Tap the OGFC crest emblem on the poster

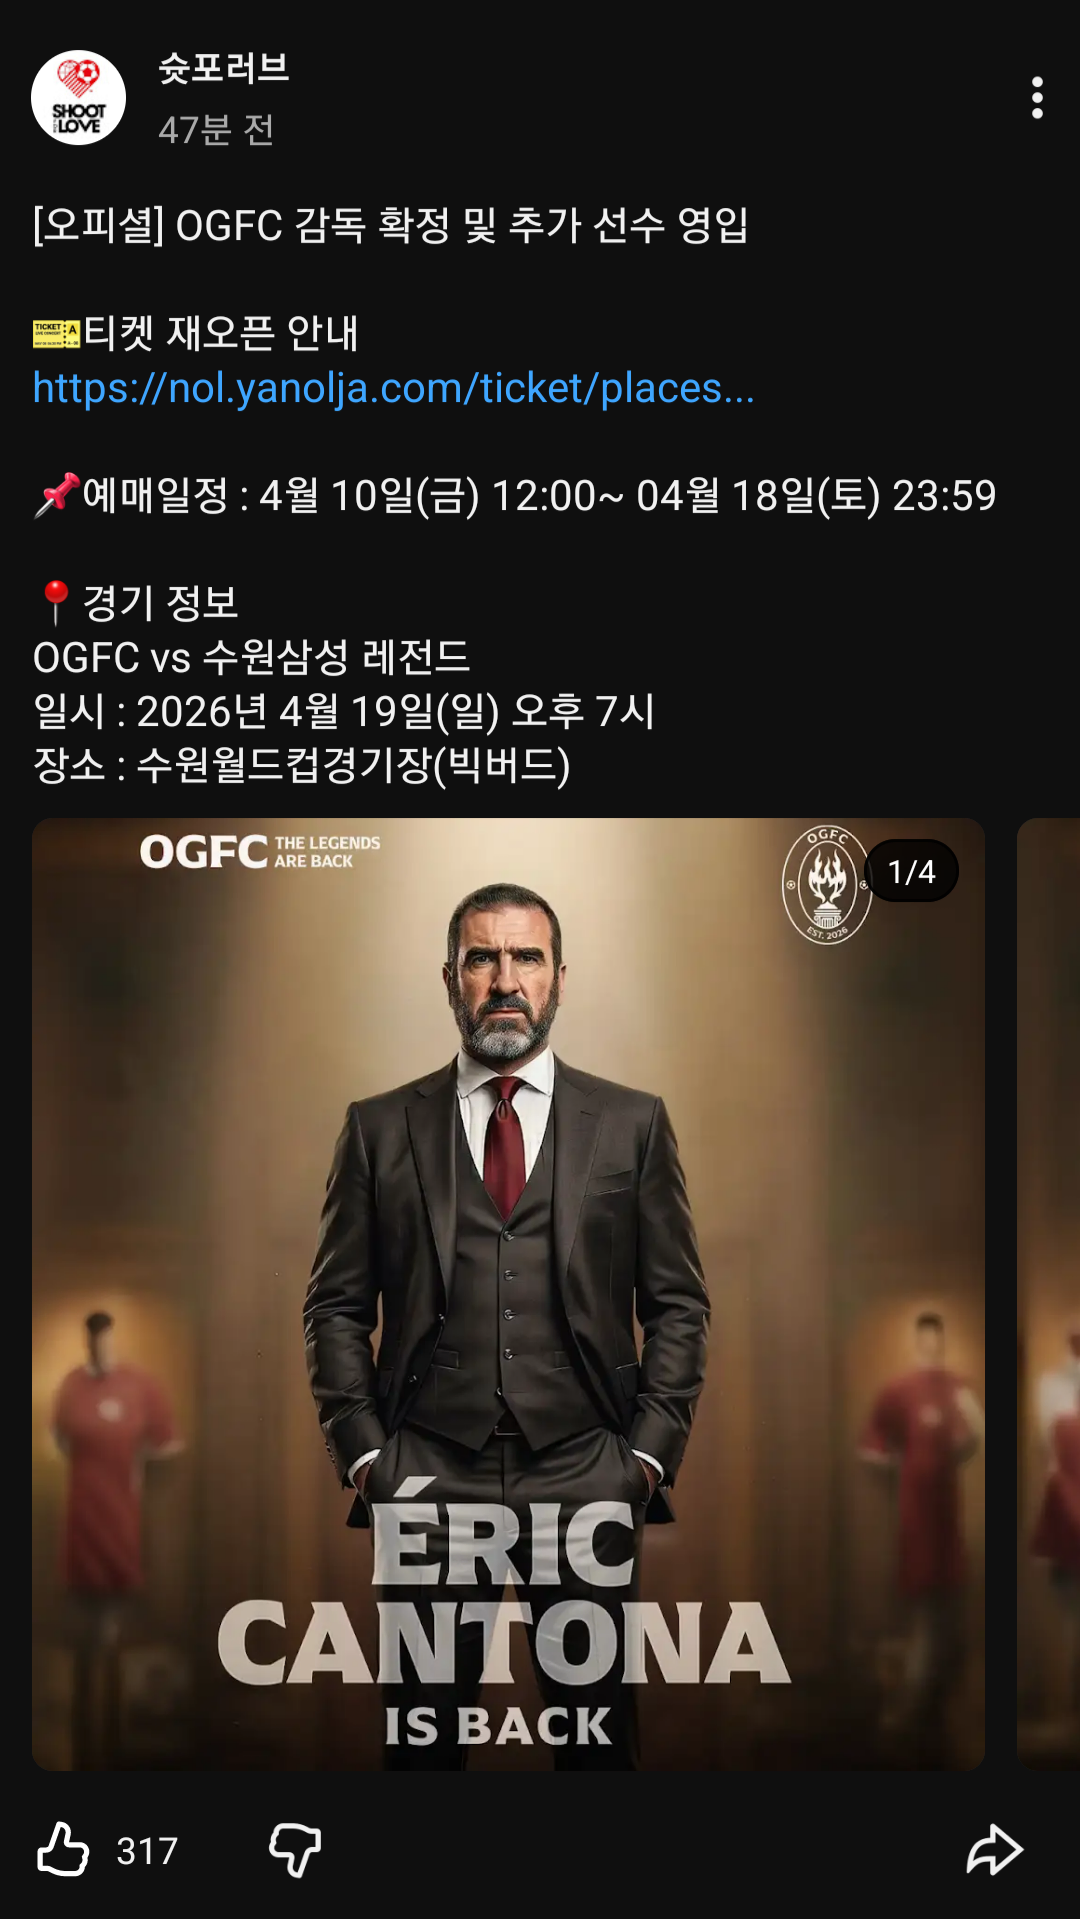tap(827, 885)
